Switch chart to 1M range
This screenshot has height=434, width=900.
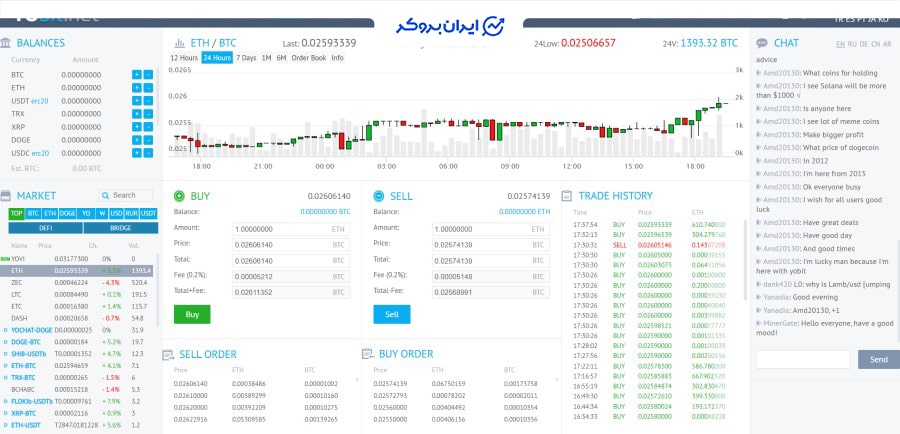click(266, 58)
